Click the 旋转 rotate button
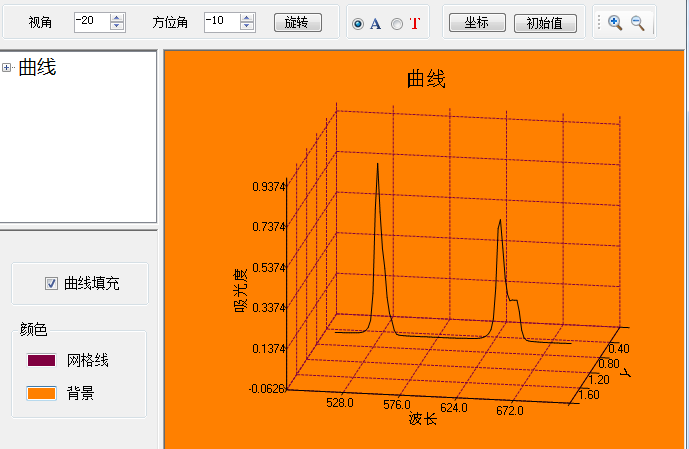 [x=297, y=22]
